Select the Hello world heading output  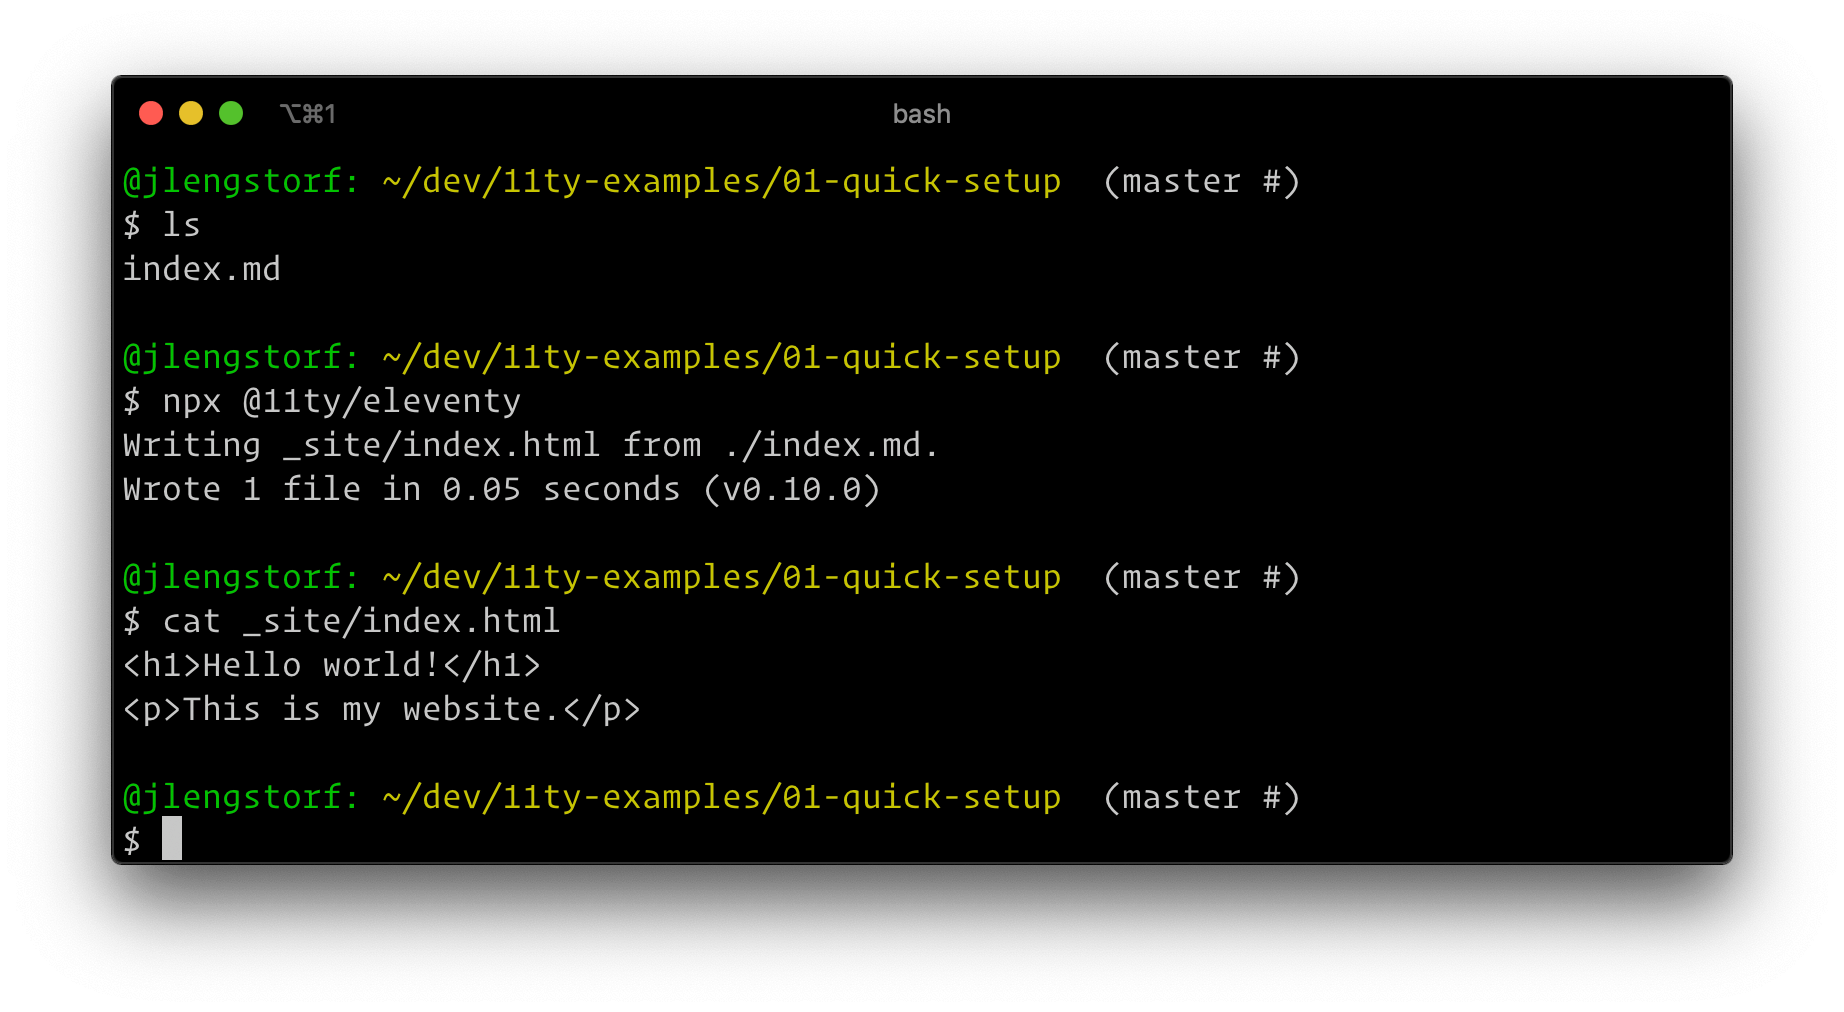click(x=330, y=664)
